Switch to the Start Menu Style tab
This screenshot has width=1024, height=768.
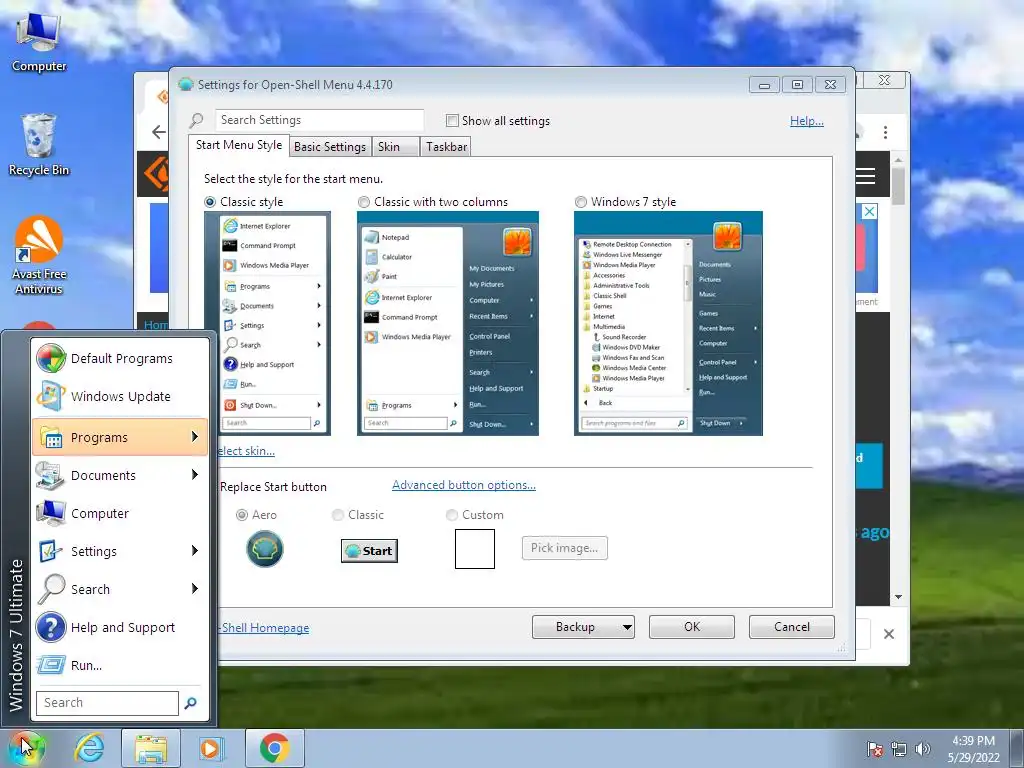239,145
